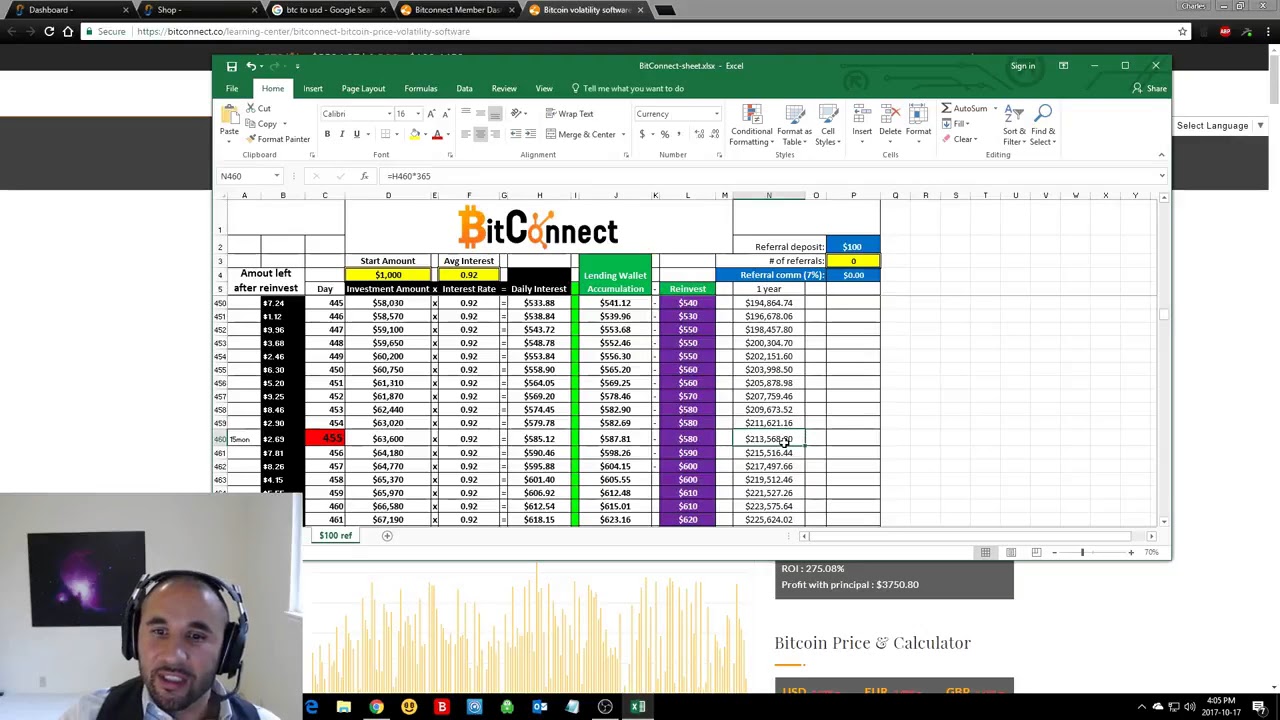Open font size 16 dropdown
This screenshot has width=1280, height=720.
point(418,114)
